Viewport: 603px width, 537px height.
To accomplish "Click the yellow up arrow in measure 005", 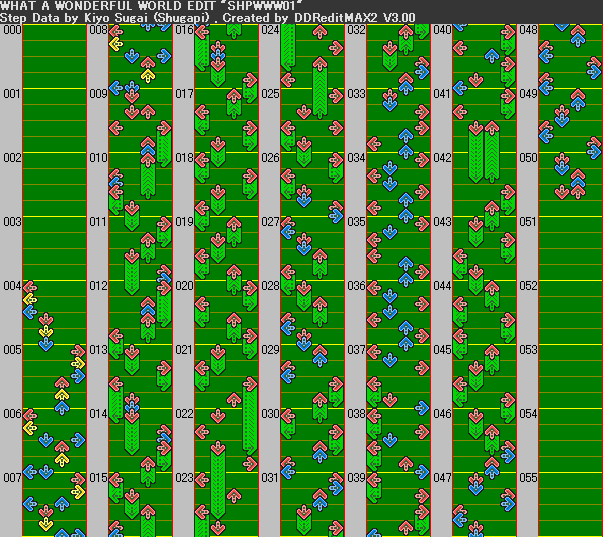I will pos(62,395).
